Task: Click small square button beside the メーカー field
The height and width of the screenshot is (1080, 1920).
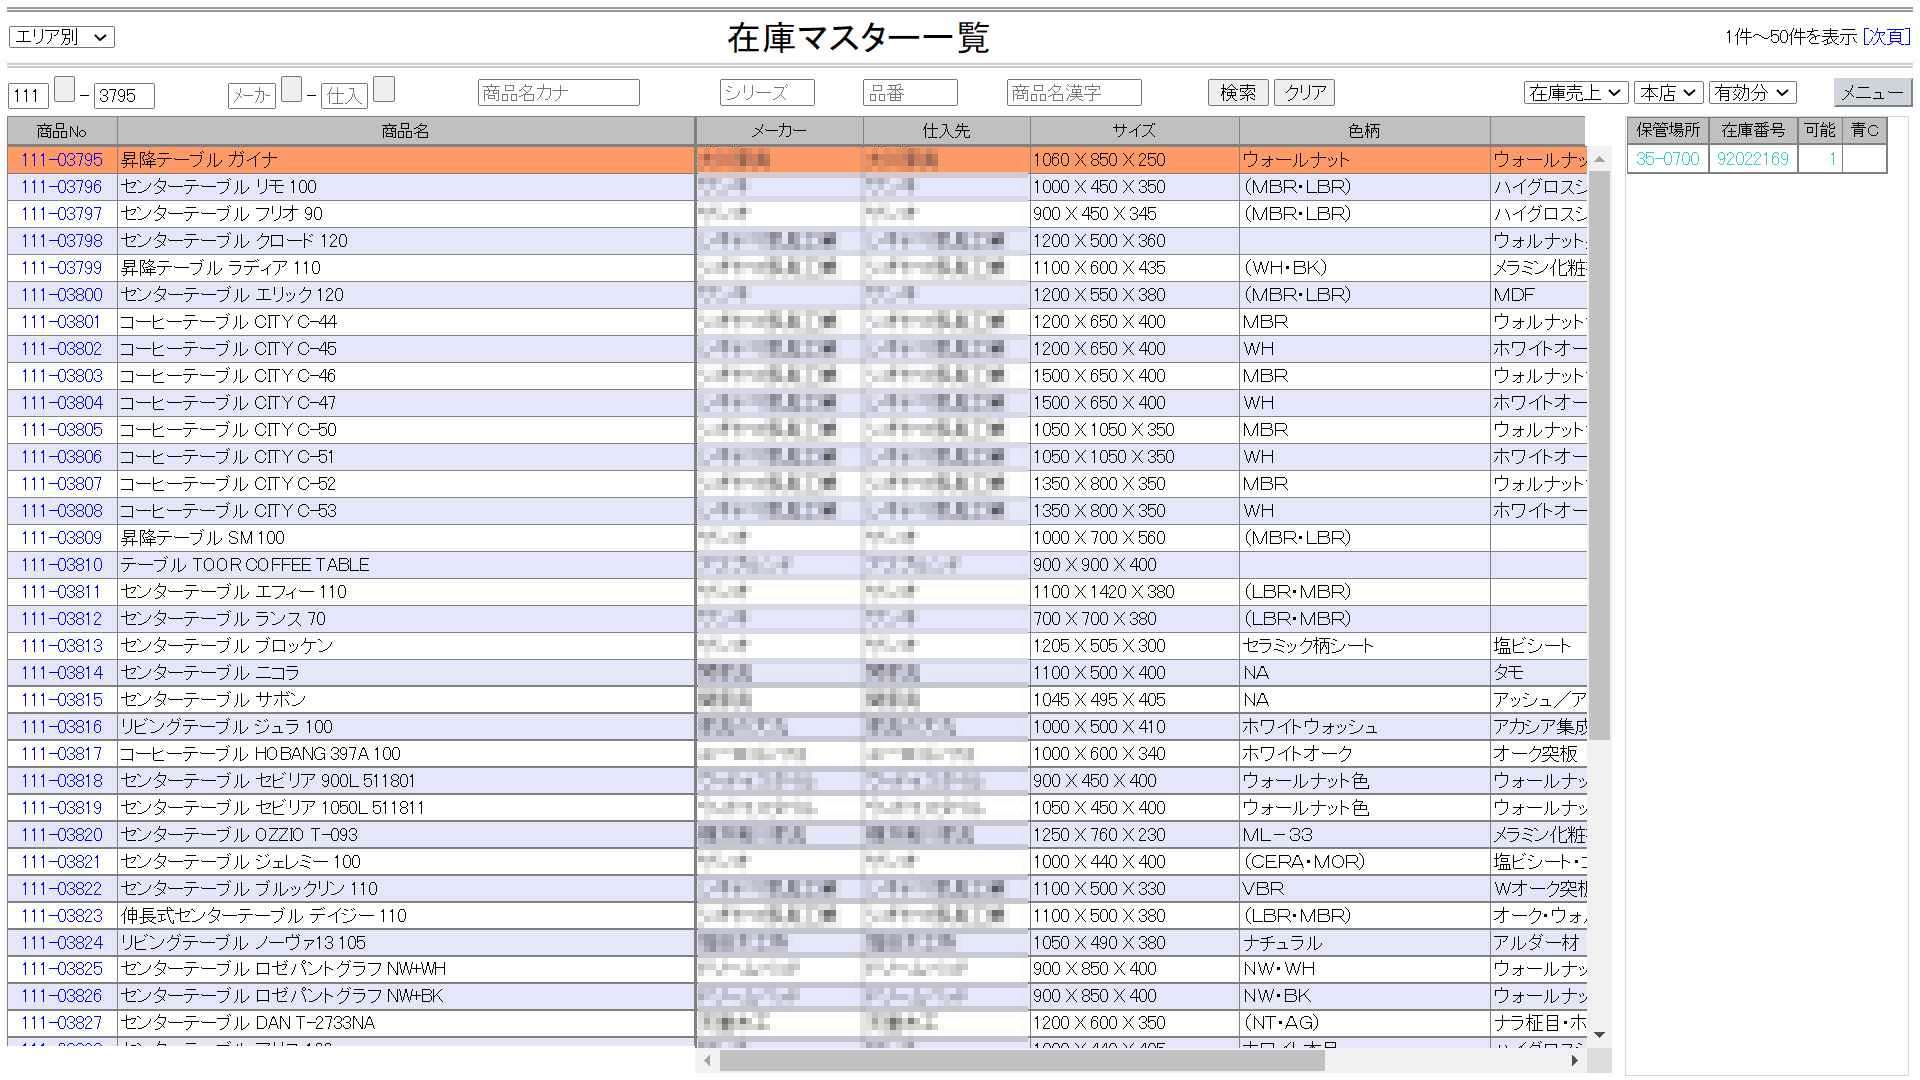Action: [x=292, y=89]
